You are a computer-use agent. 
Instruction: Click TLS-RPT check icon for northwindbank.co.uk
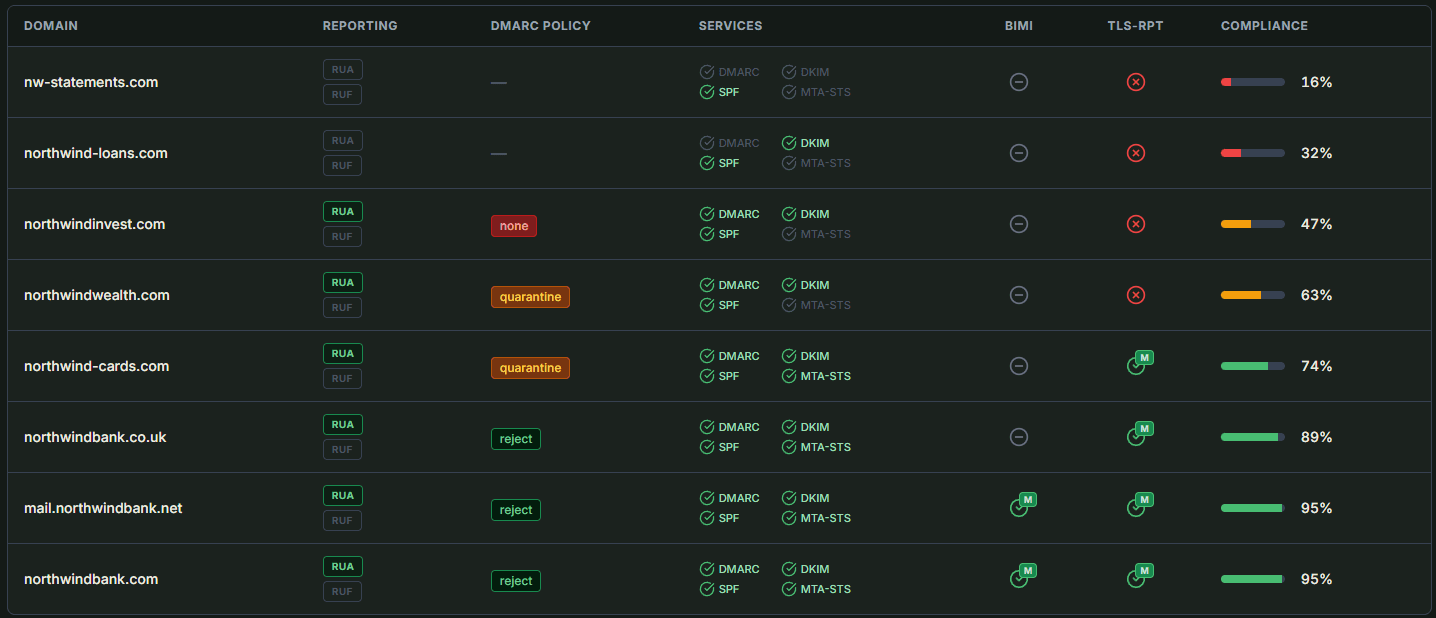pyautogui.click(x=1136, y=437)
